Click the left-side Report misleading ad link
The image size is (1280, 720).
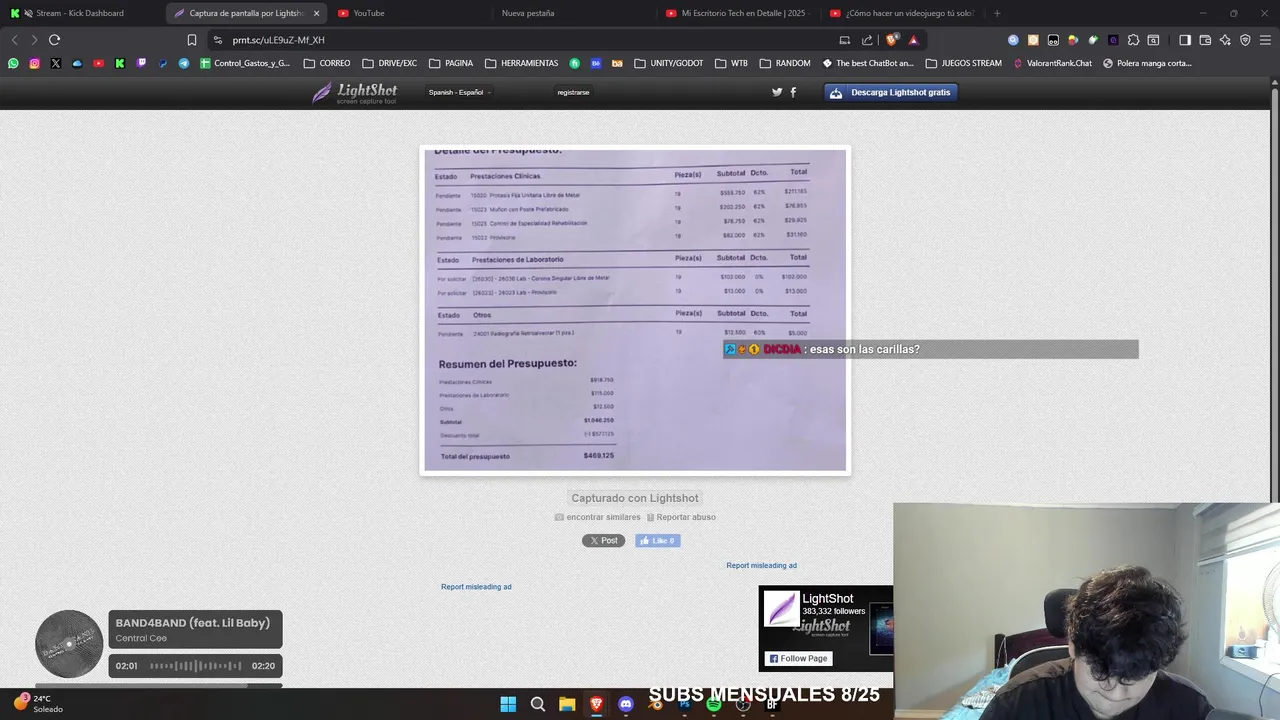coord(476,587)
